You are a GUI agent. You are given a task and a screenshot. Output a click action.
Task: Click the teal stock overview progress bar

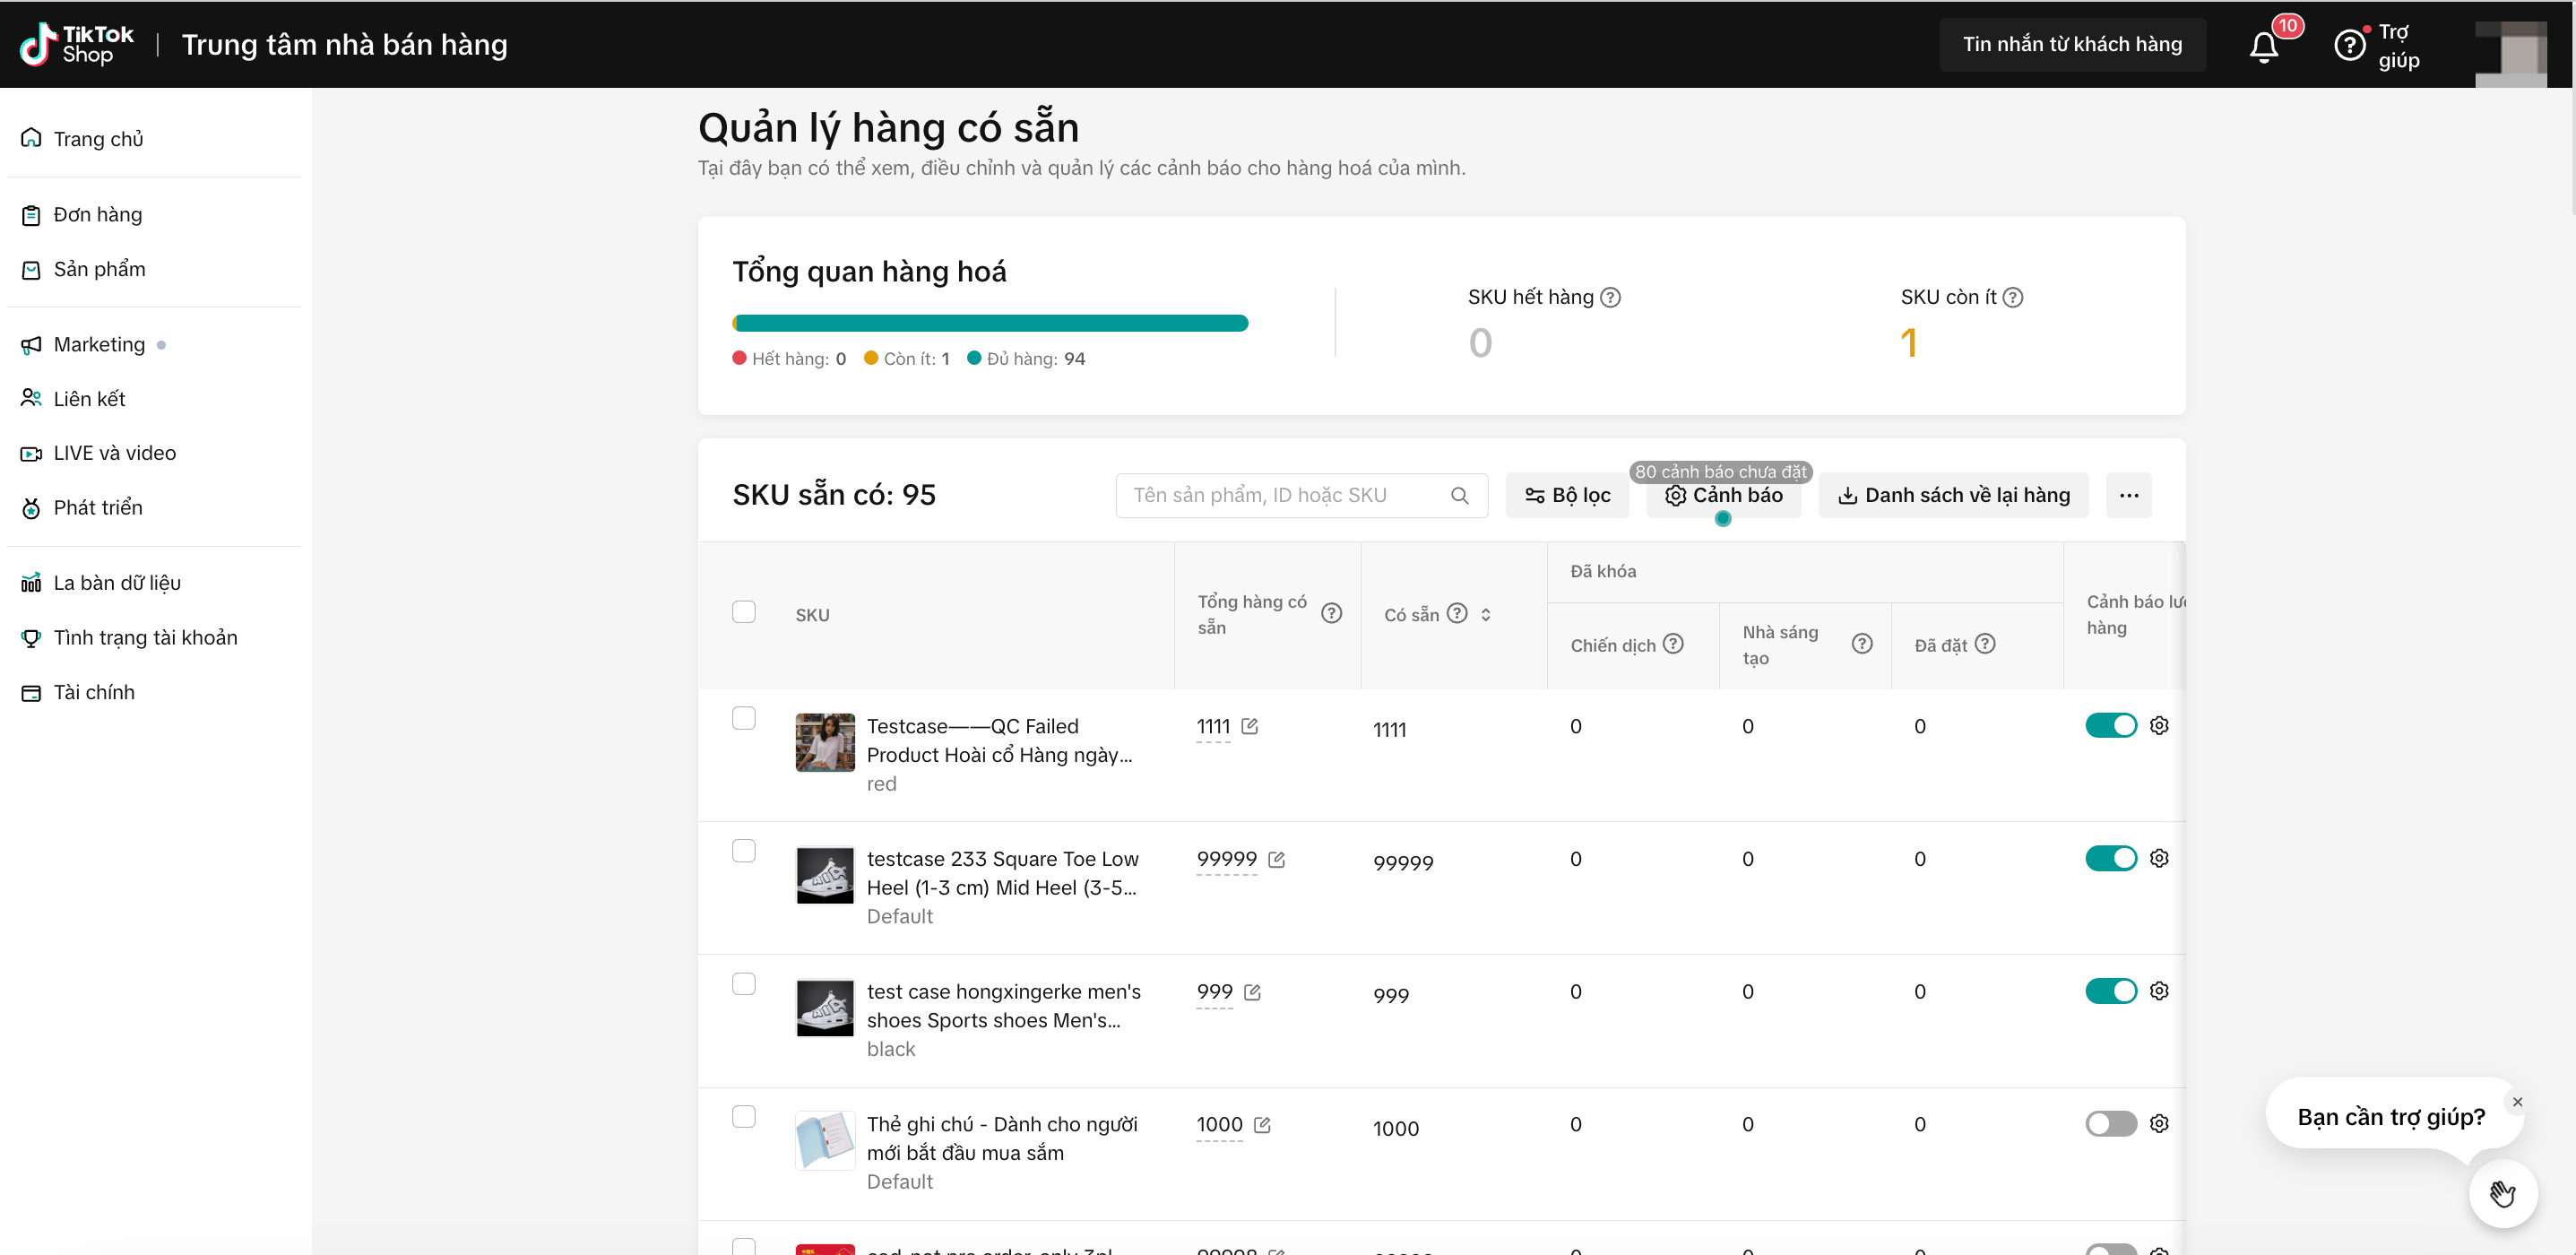990,323
